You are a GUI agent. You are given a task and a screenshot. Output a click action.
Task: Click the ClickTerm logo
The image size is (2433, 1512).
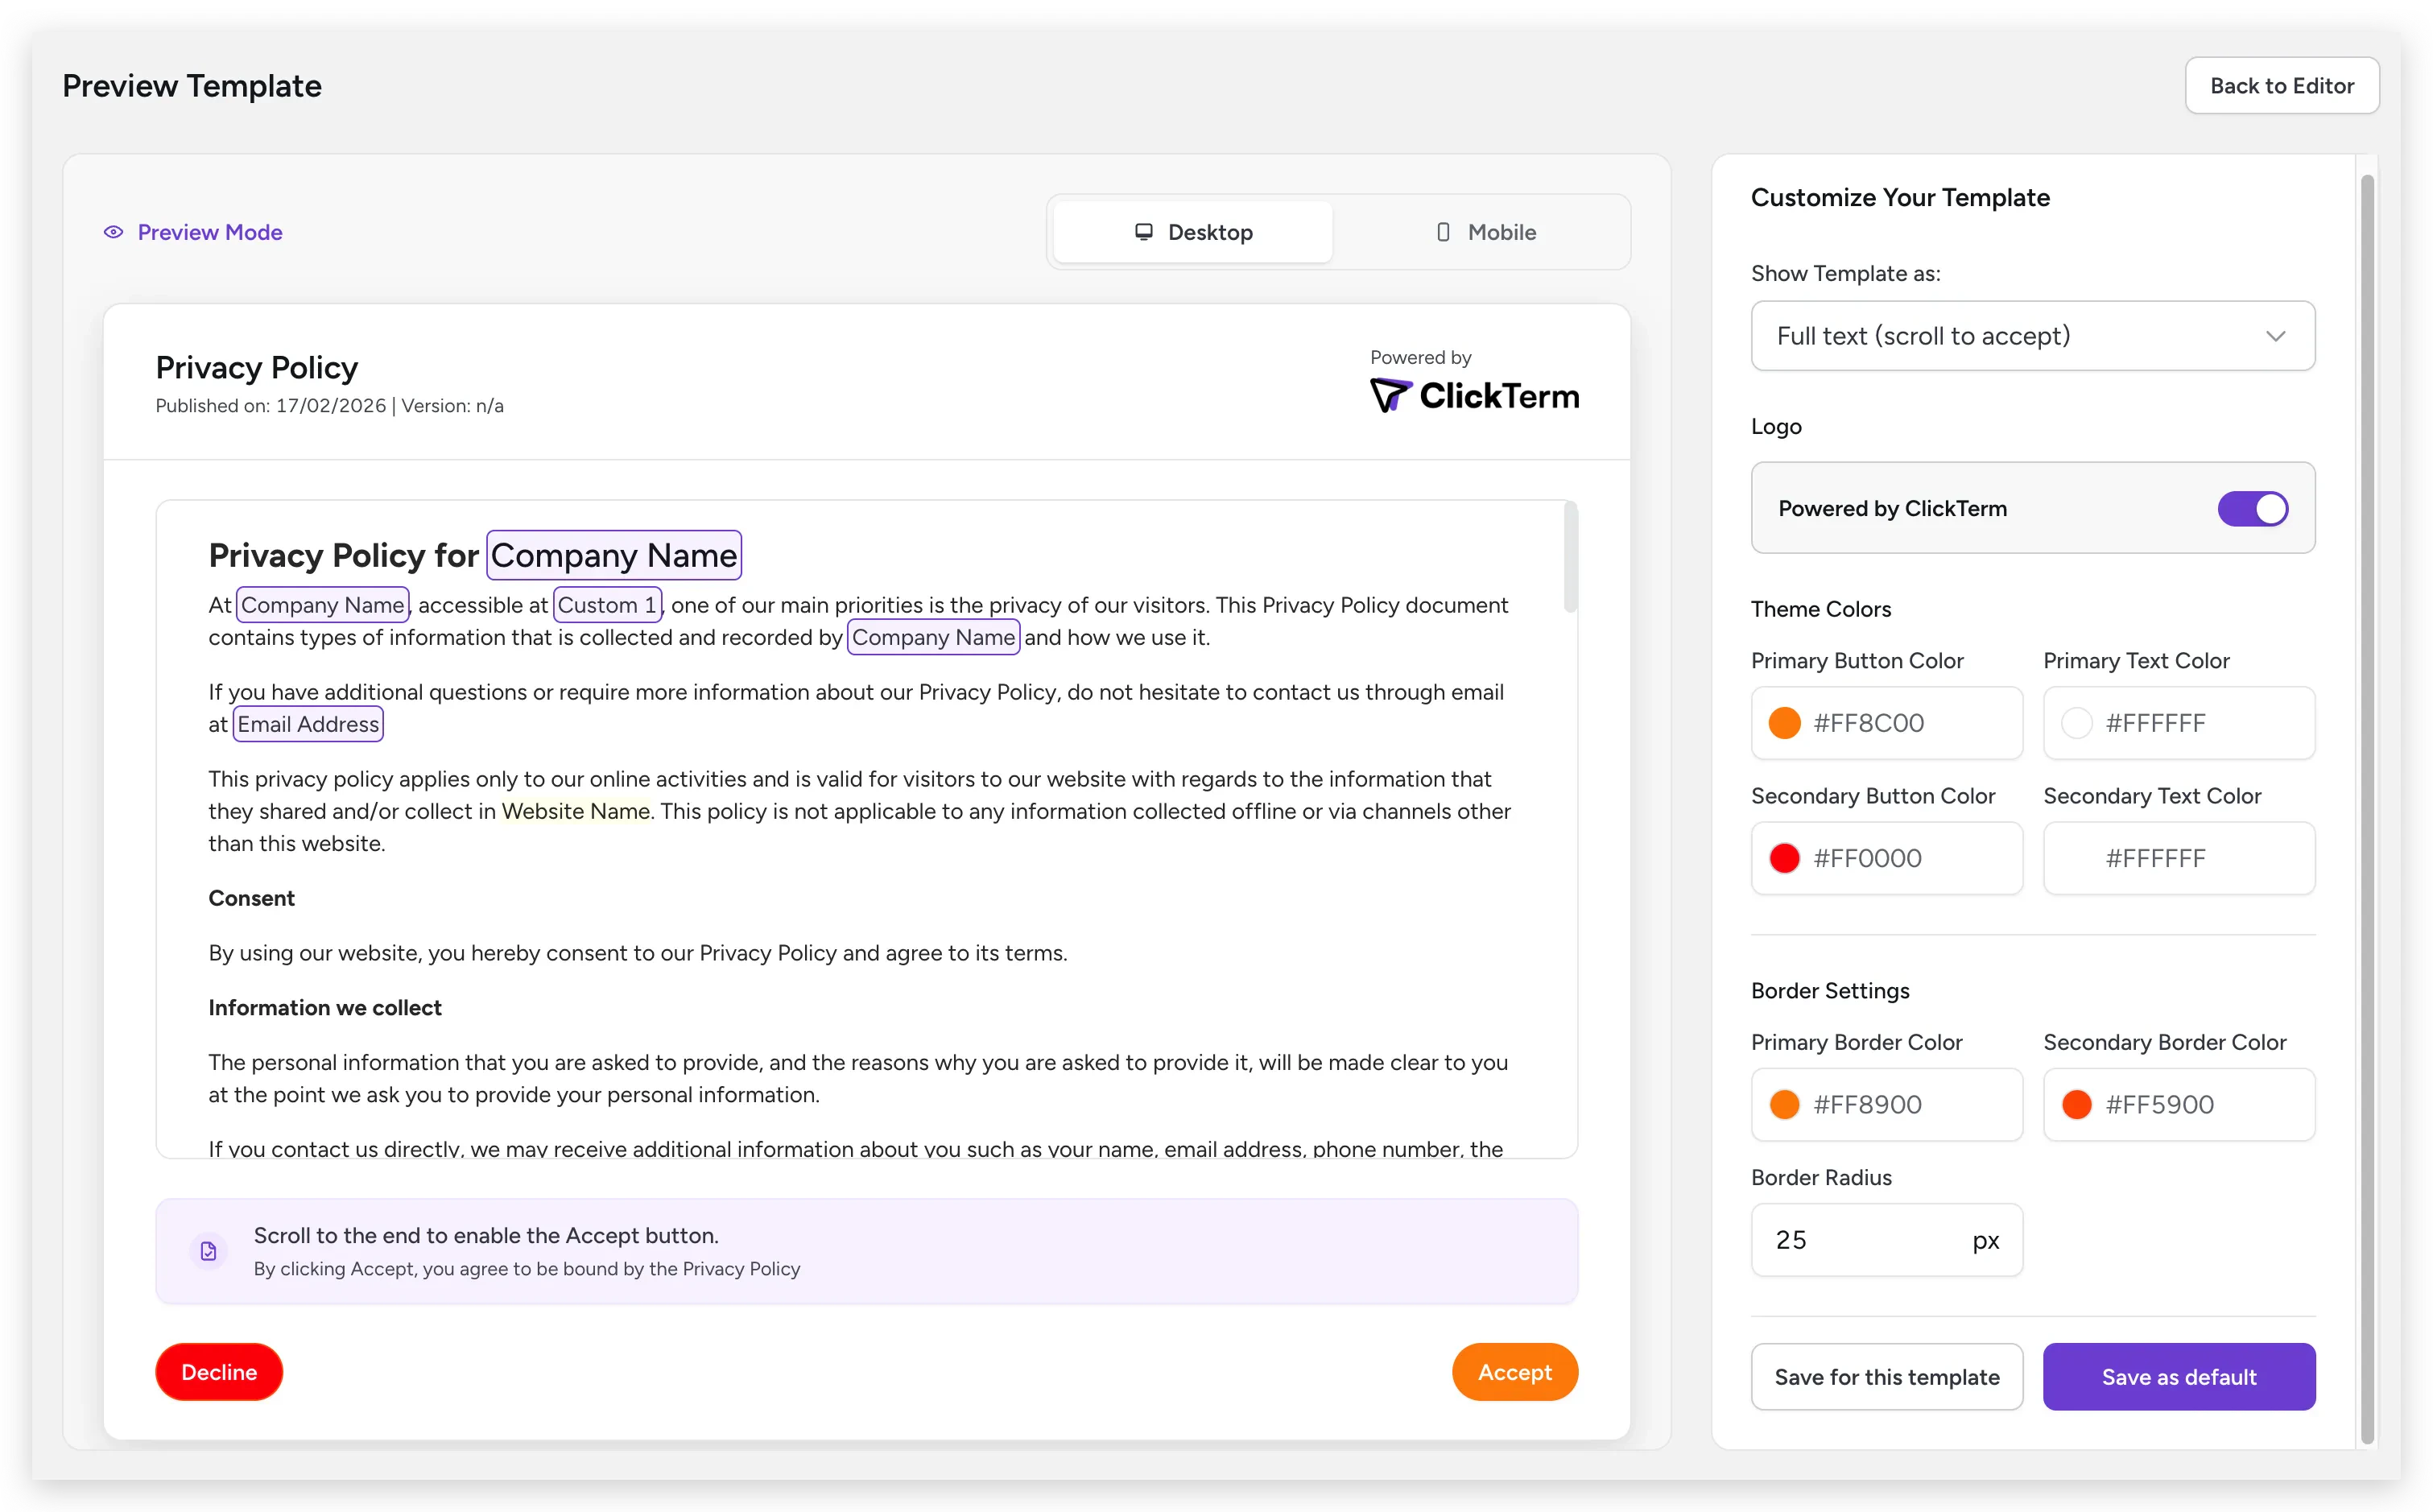click(x=1475, y=394)
